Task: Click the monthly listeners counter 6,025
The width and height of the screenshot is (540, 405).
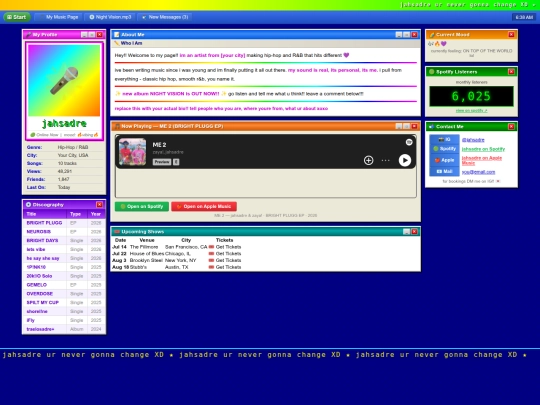Action: tap(471, 96)
